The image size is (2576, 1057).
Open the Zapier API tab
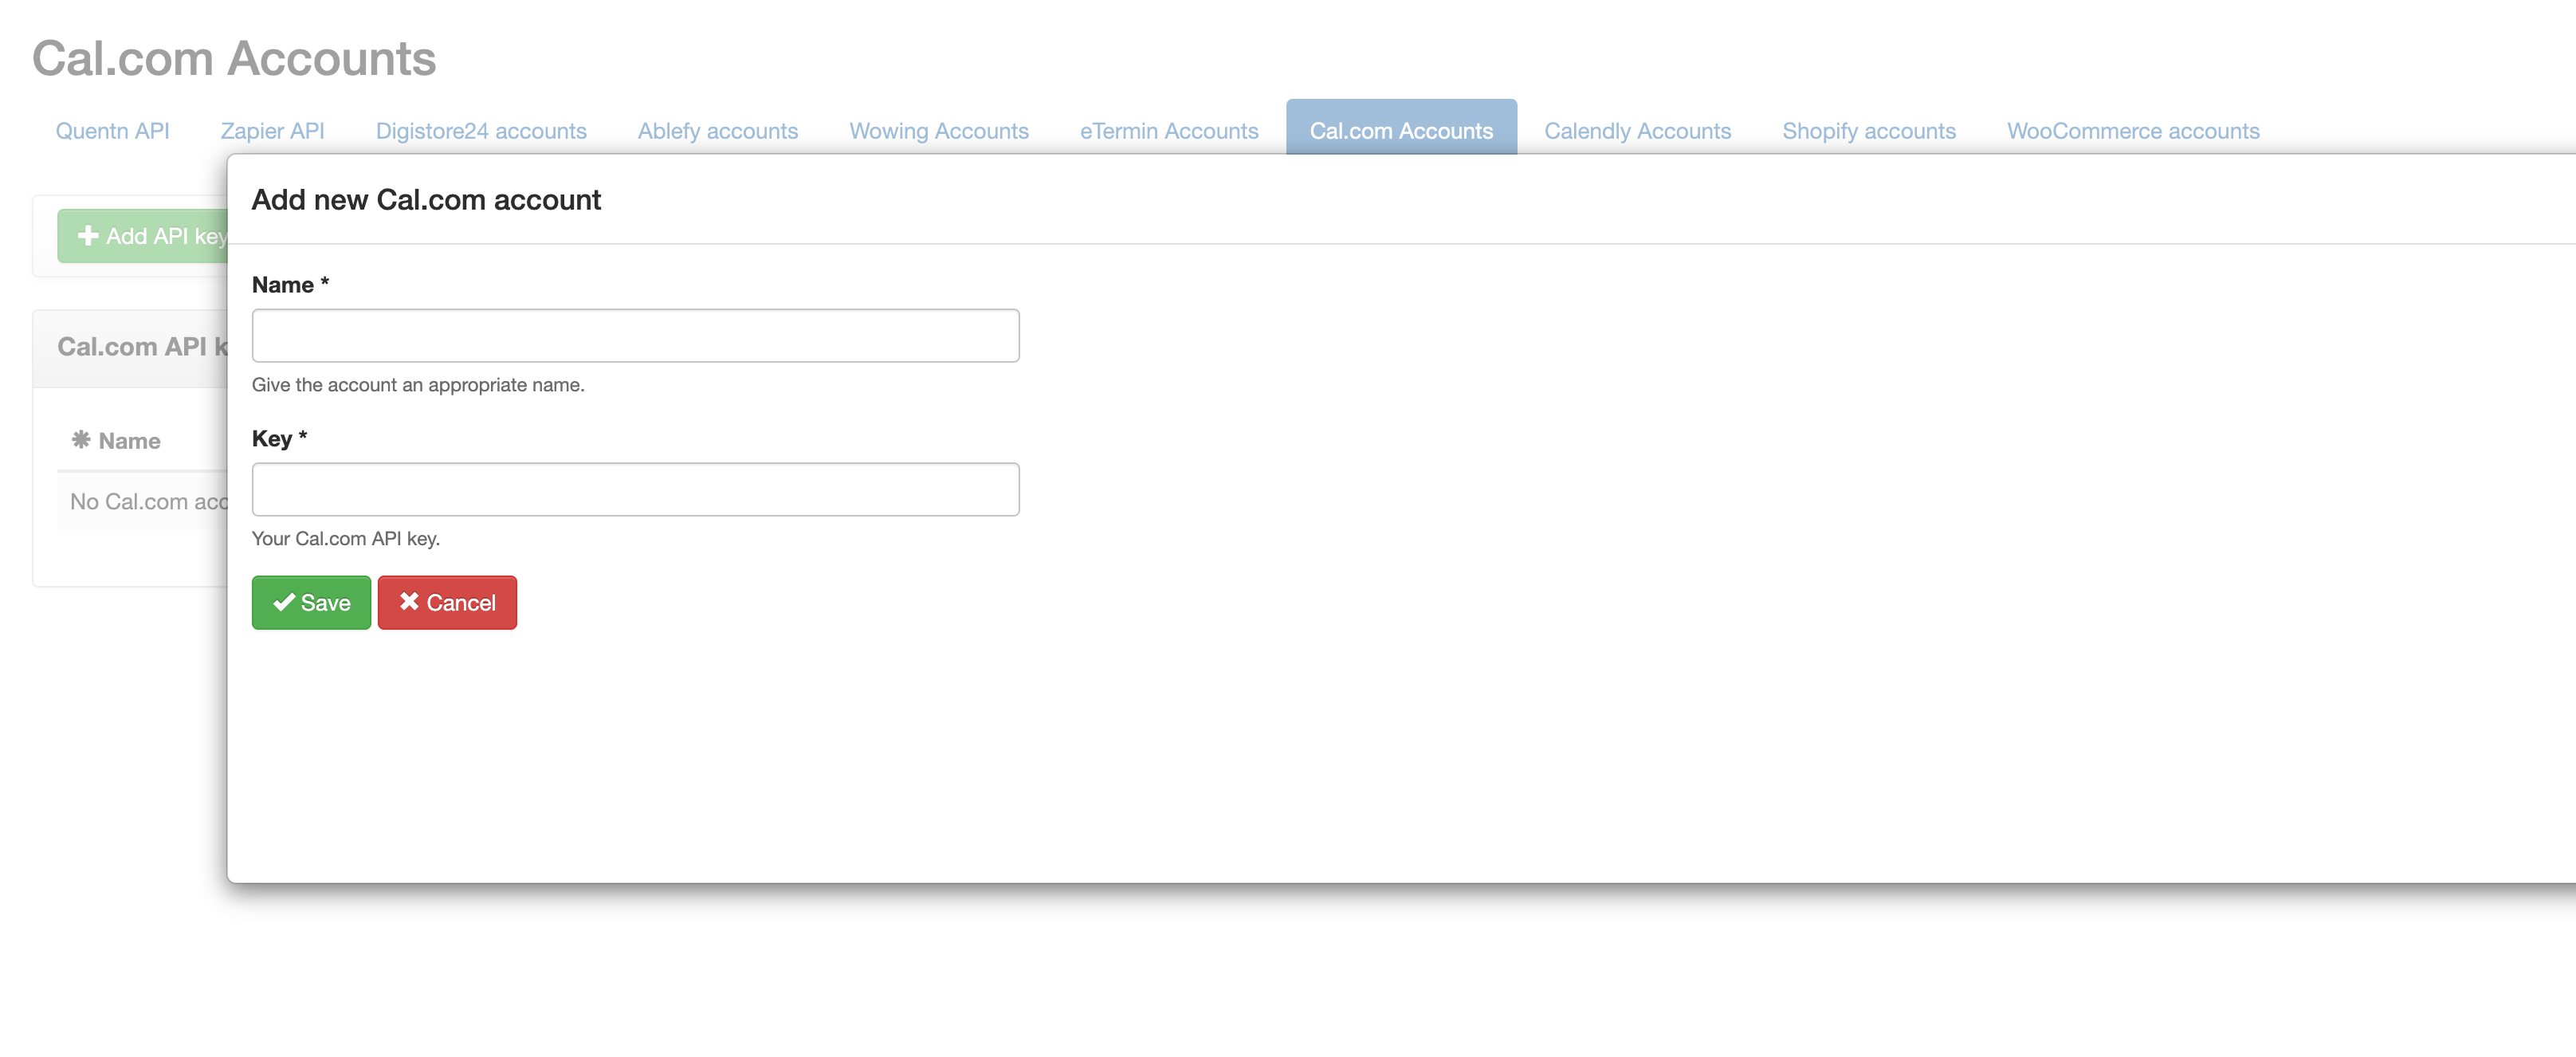272,131
